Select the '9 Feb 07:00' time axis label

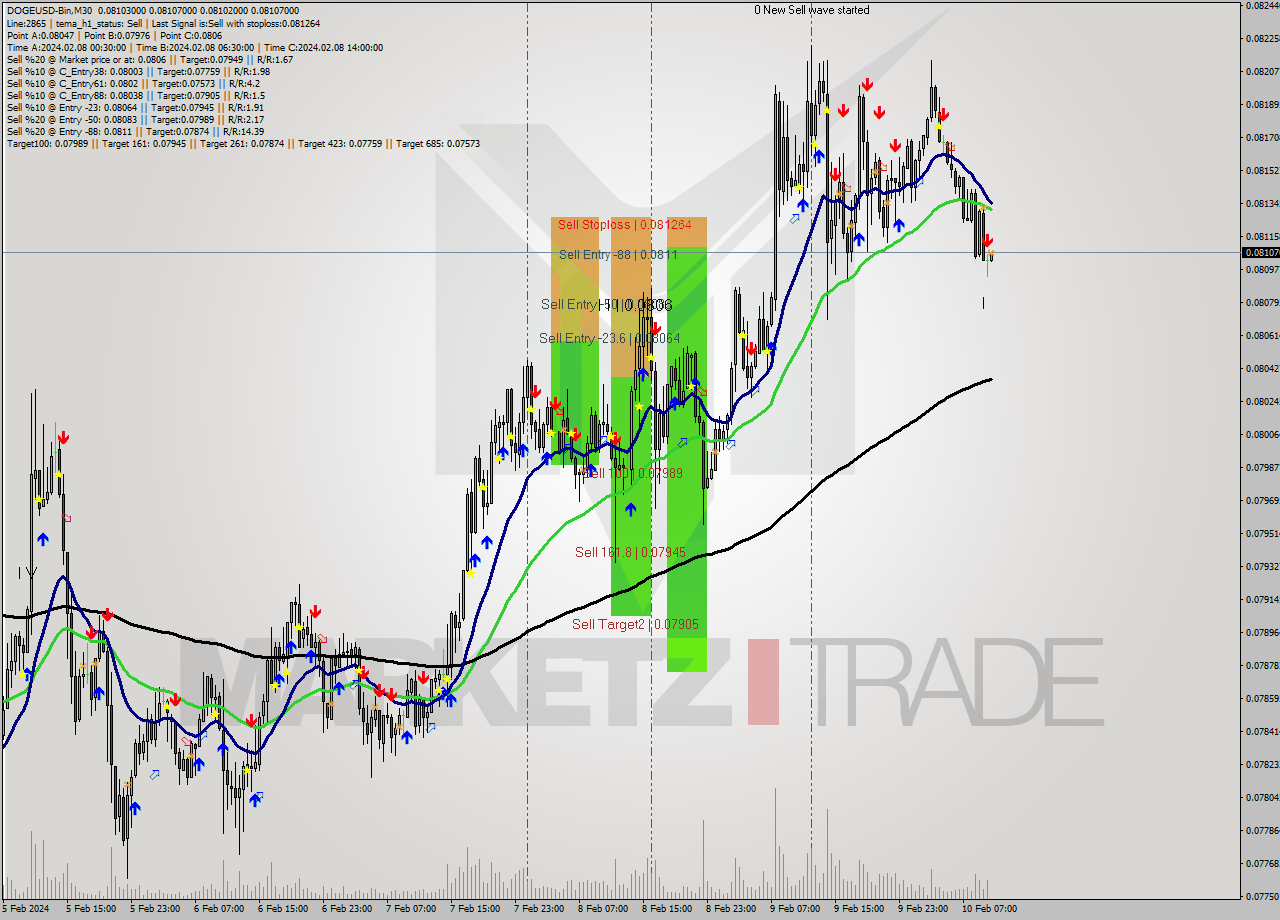795,909
